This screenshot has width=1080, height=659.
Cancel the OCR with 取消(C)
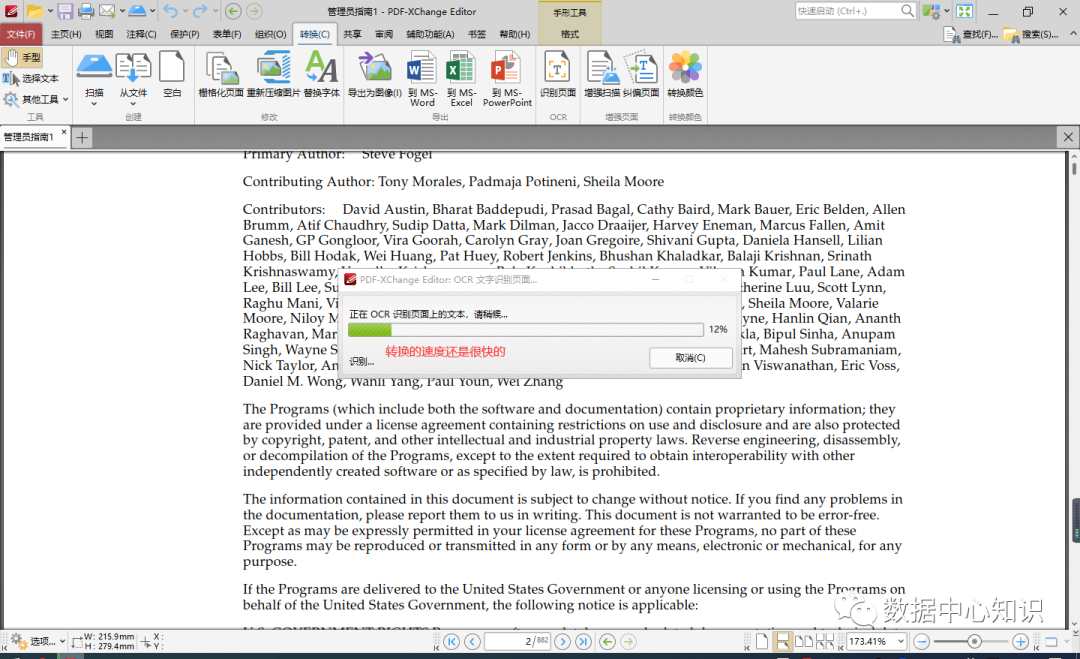pyautogui.click(x=690, y=357)
